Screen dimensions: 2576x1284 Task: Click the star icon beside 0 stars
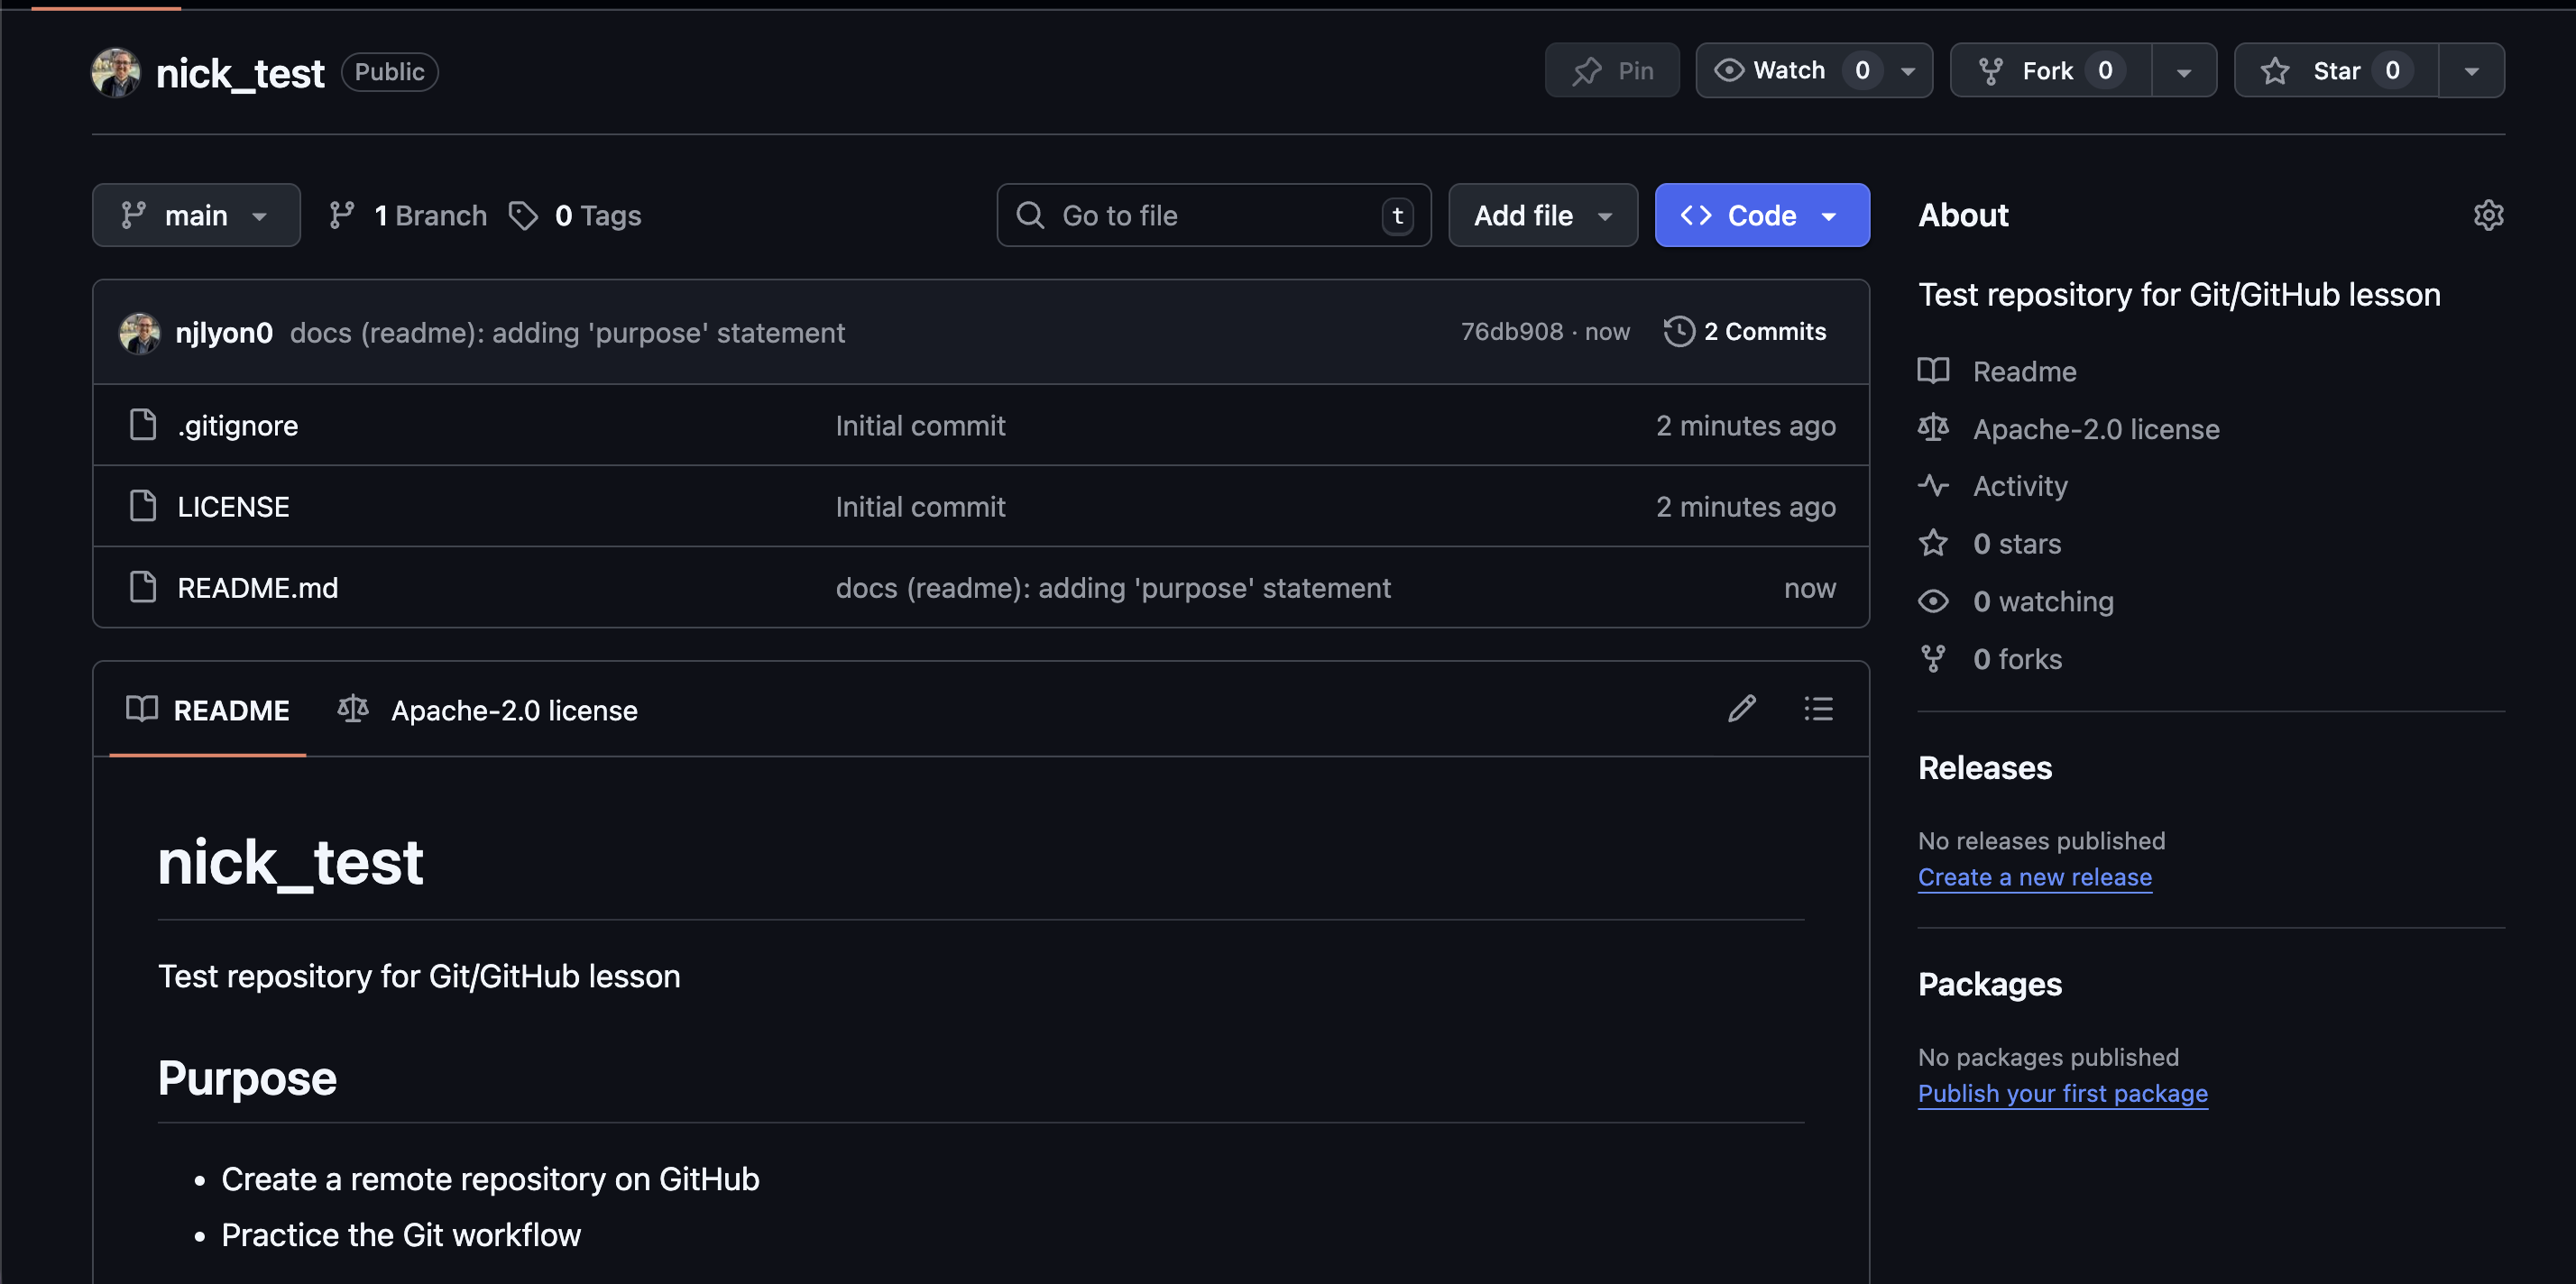(1933, 543)
